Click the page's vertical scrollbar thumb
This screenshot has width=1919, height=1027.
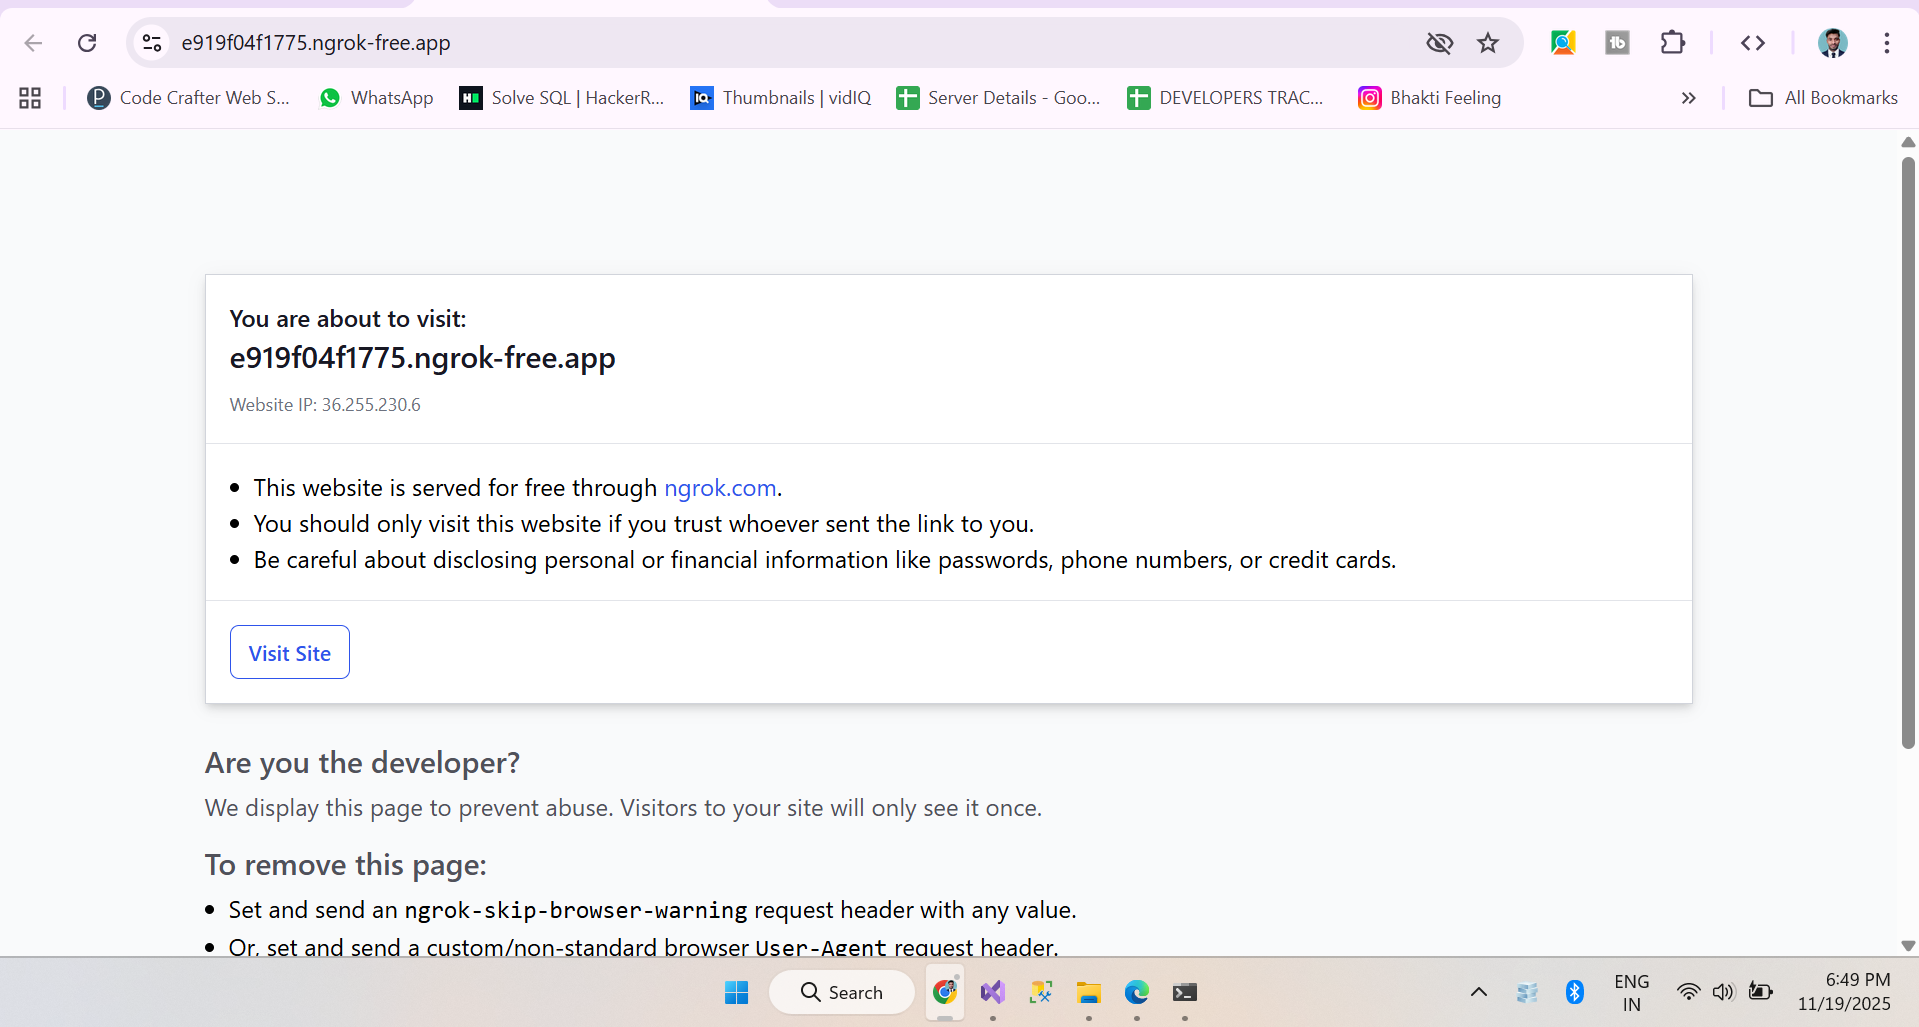click(1908, 450)
